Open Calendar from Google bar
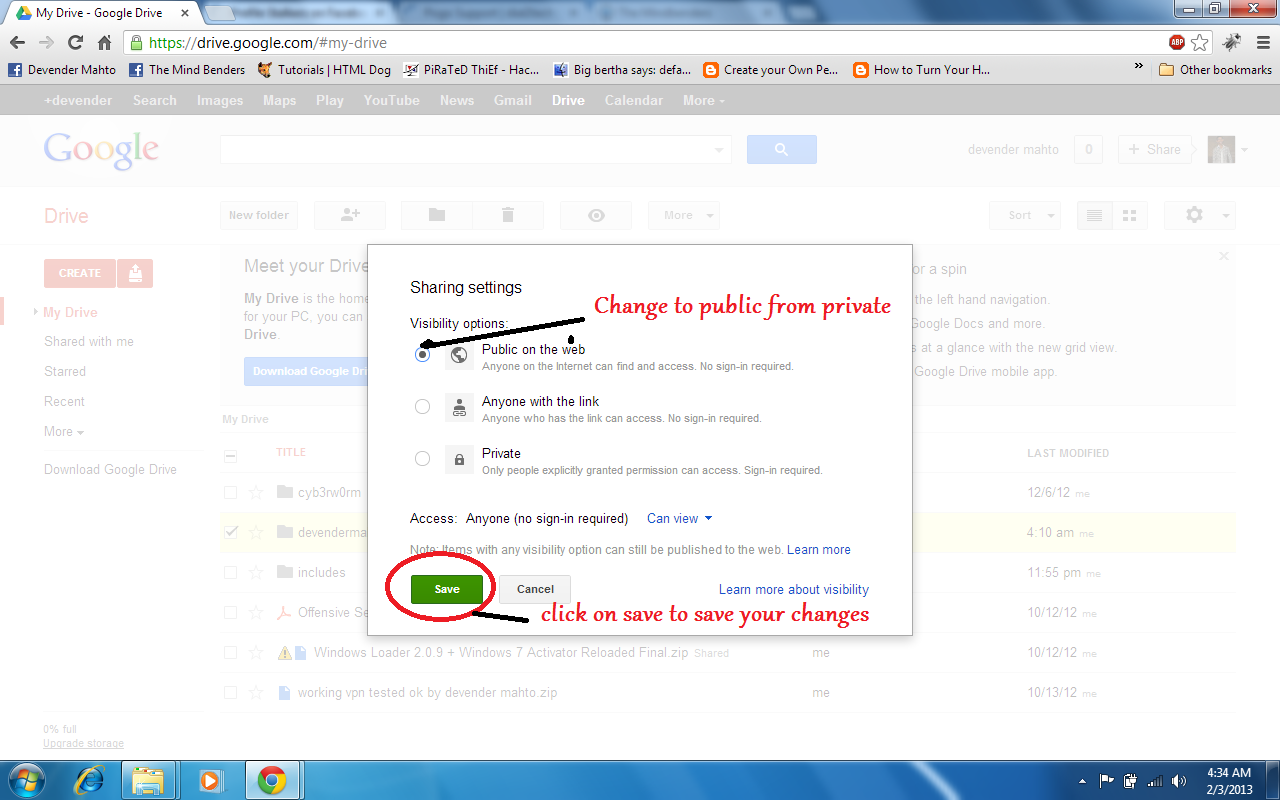1280x800 pixels. (x=634, y=100)
